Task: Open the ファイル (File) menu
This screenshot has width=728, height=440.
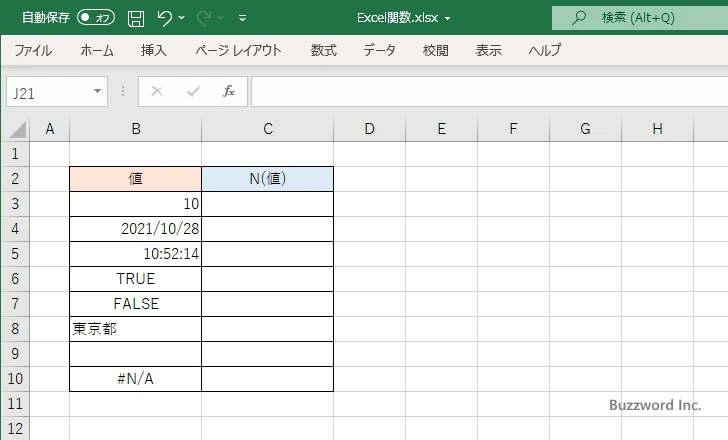Action: 33,50
